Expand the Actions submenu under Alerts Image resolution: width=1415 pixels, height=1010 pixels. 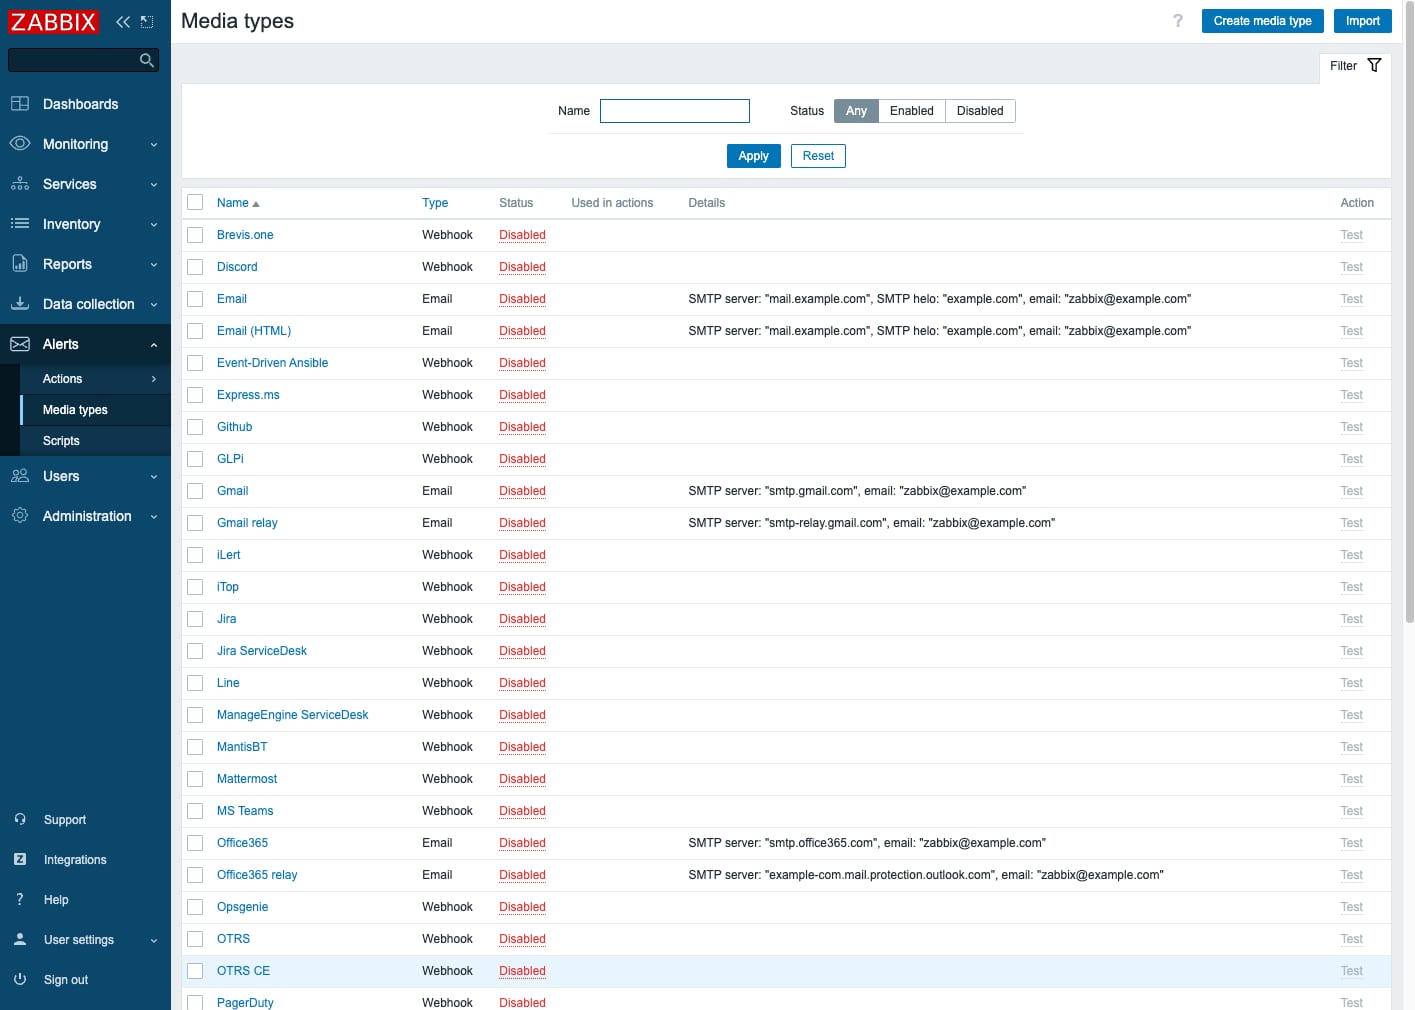[62, 379]
